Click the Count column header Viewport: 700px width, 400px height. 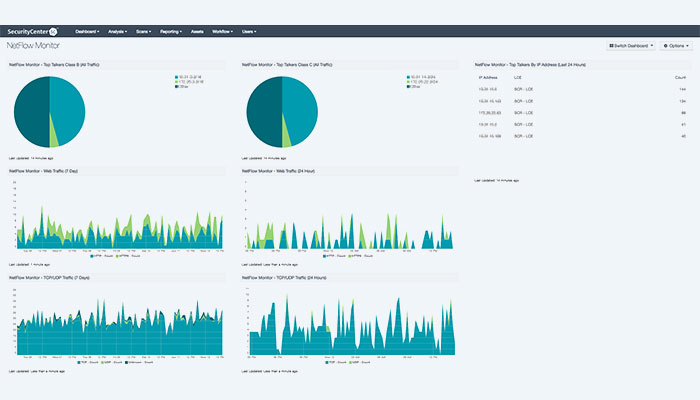click(680, 76)
